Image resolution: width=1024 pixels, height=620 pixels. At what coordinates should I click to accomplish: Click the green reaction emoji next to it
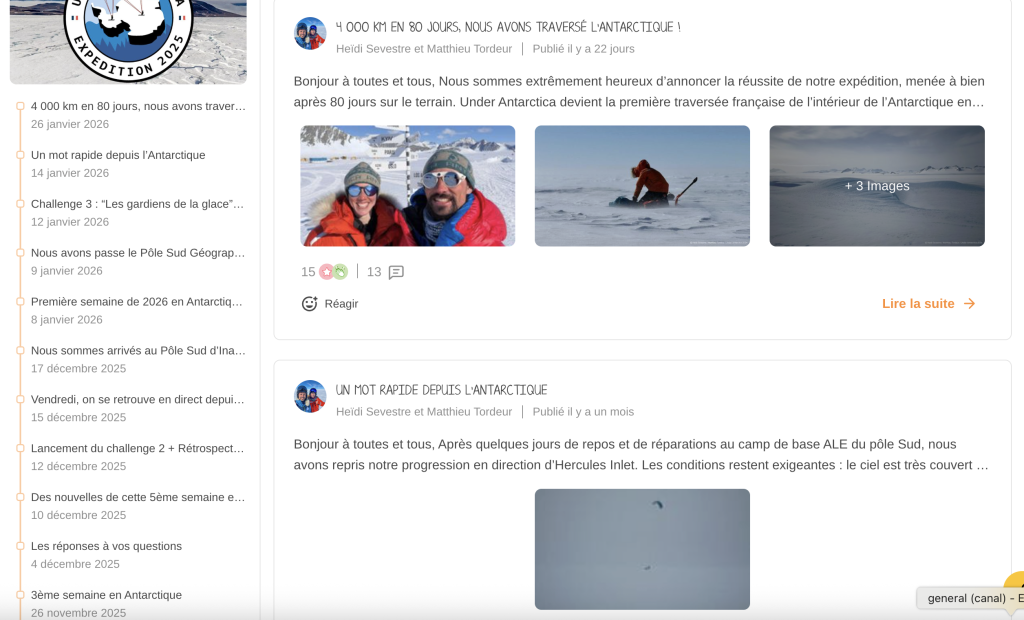[x=340, y=270]
